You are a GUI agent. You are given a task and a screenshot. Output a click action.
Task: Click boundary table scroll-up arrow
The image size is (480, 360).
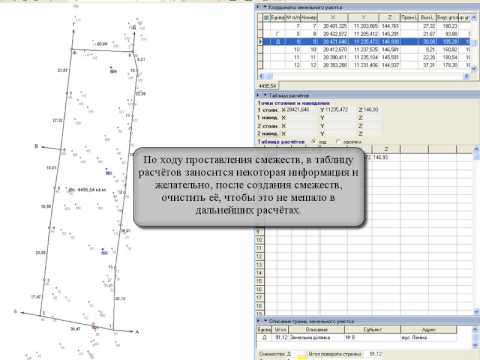click(476, 329)
